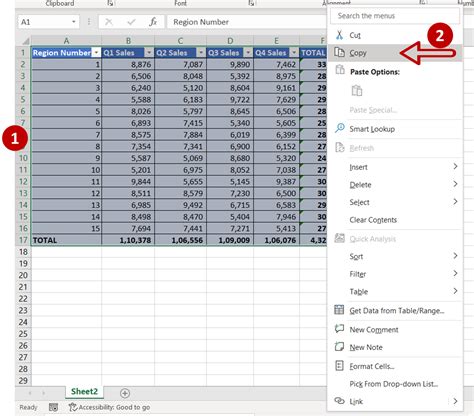Click the previous sheet navigation arrow
Screen dimensions: 474x416
[30, 393]
